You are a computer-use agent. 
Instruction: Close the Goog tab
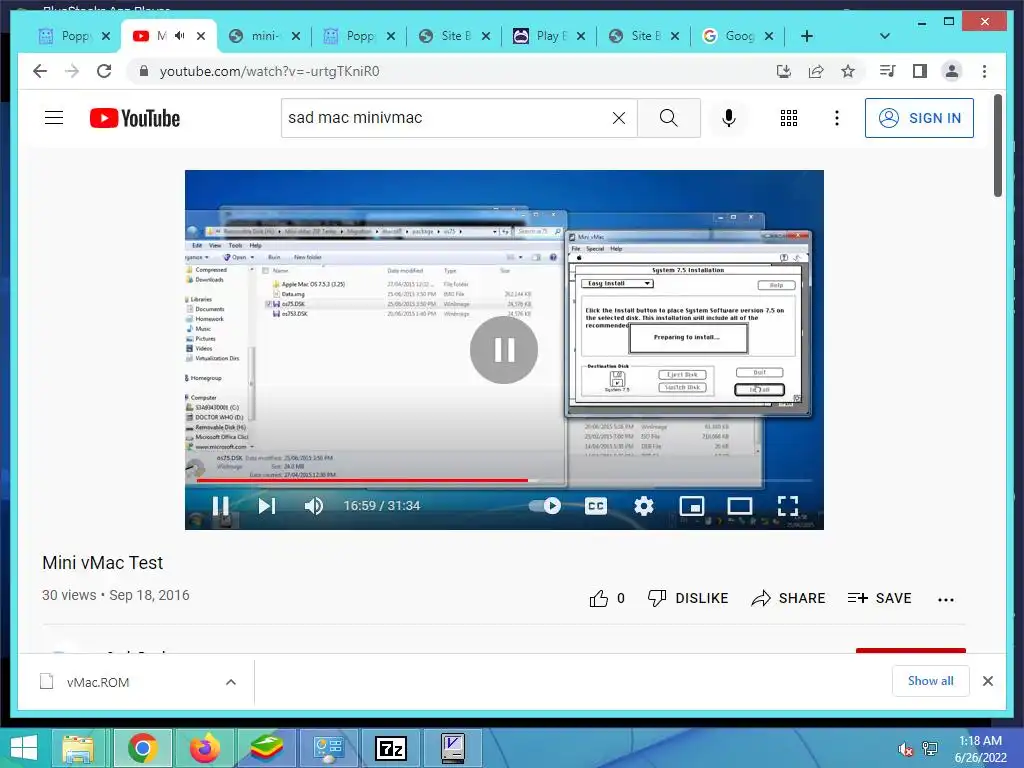[769, 36]
